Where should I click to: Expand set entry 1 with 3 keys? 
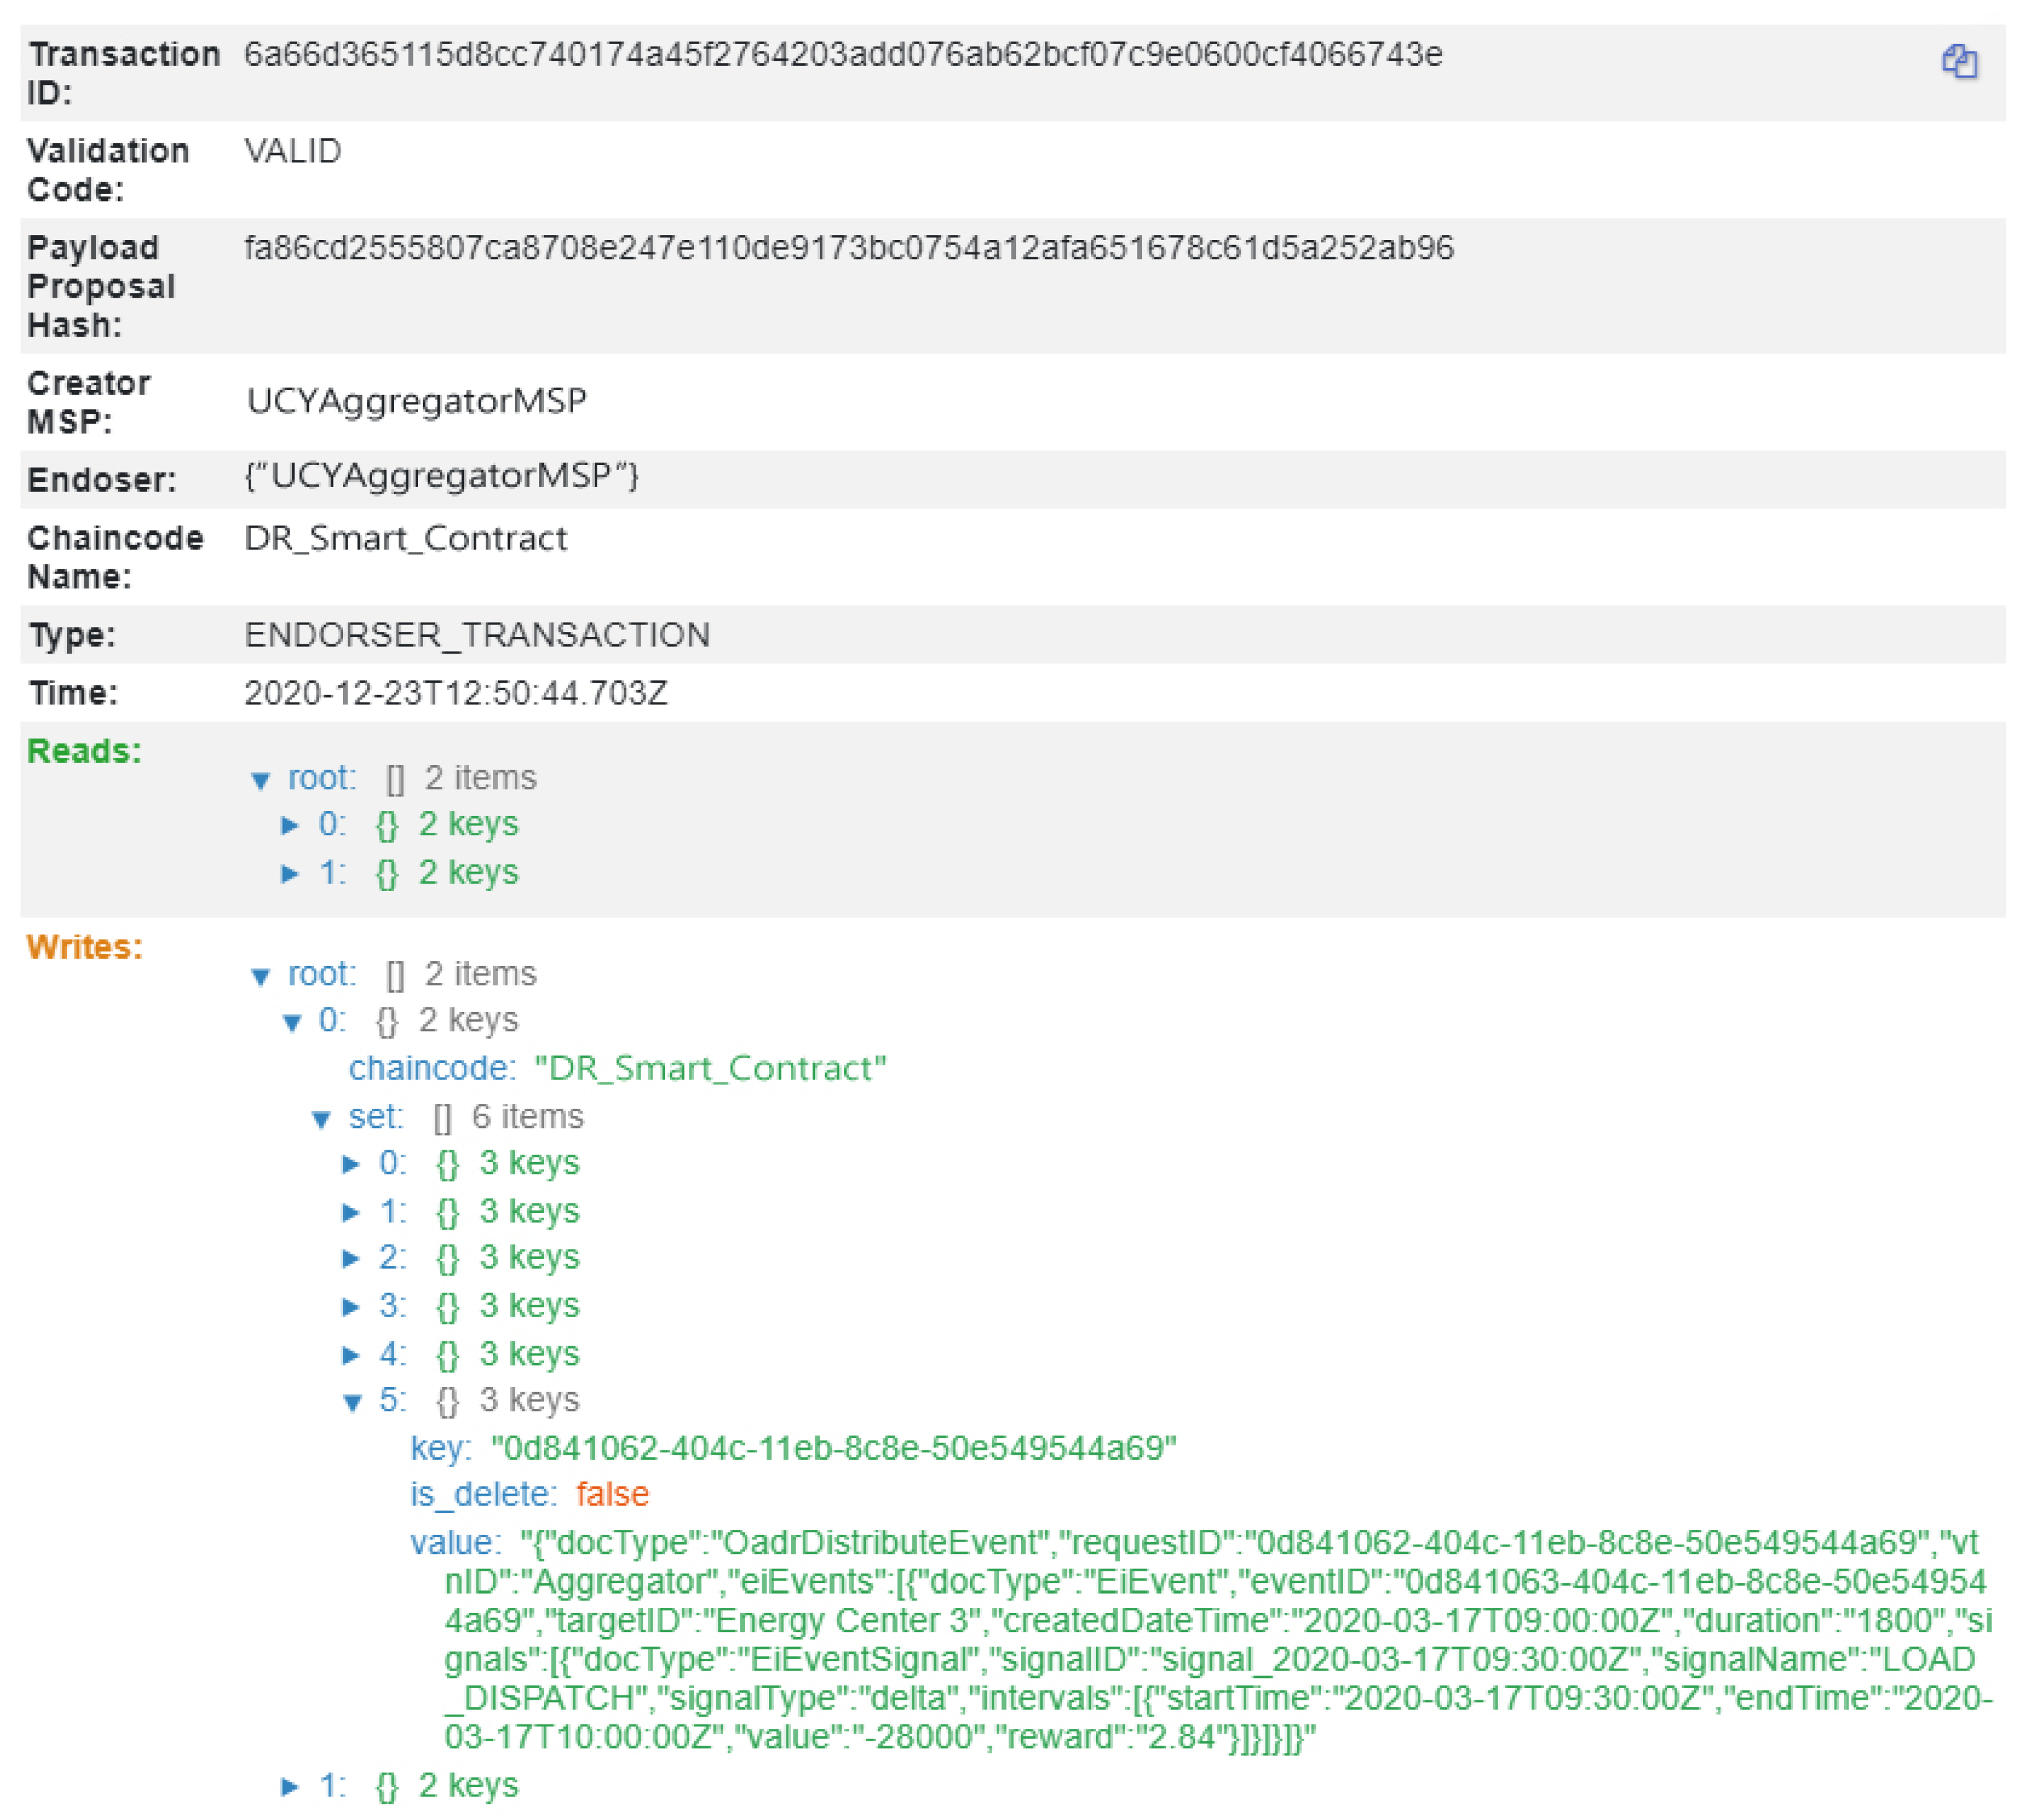coord(351,1212)
